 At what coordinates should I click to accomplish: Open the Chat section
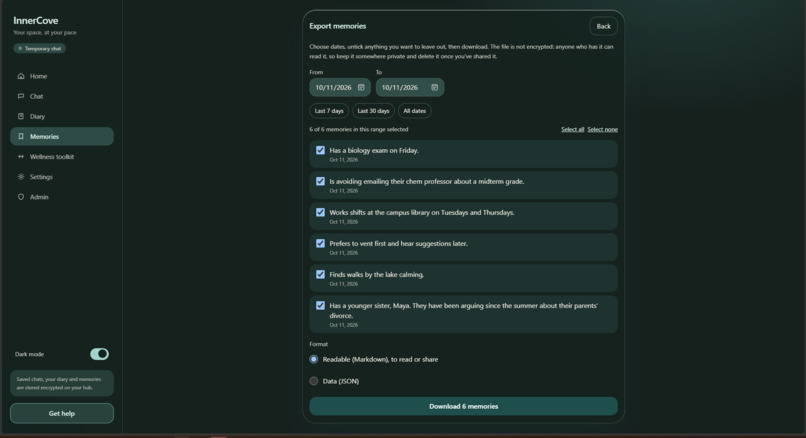point(62,96)
